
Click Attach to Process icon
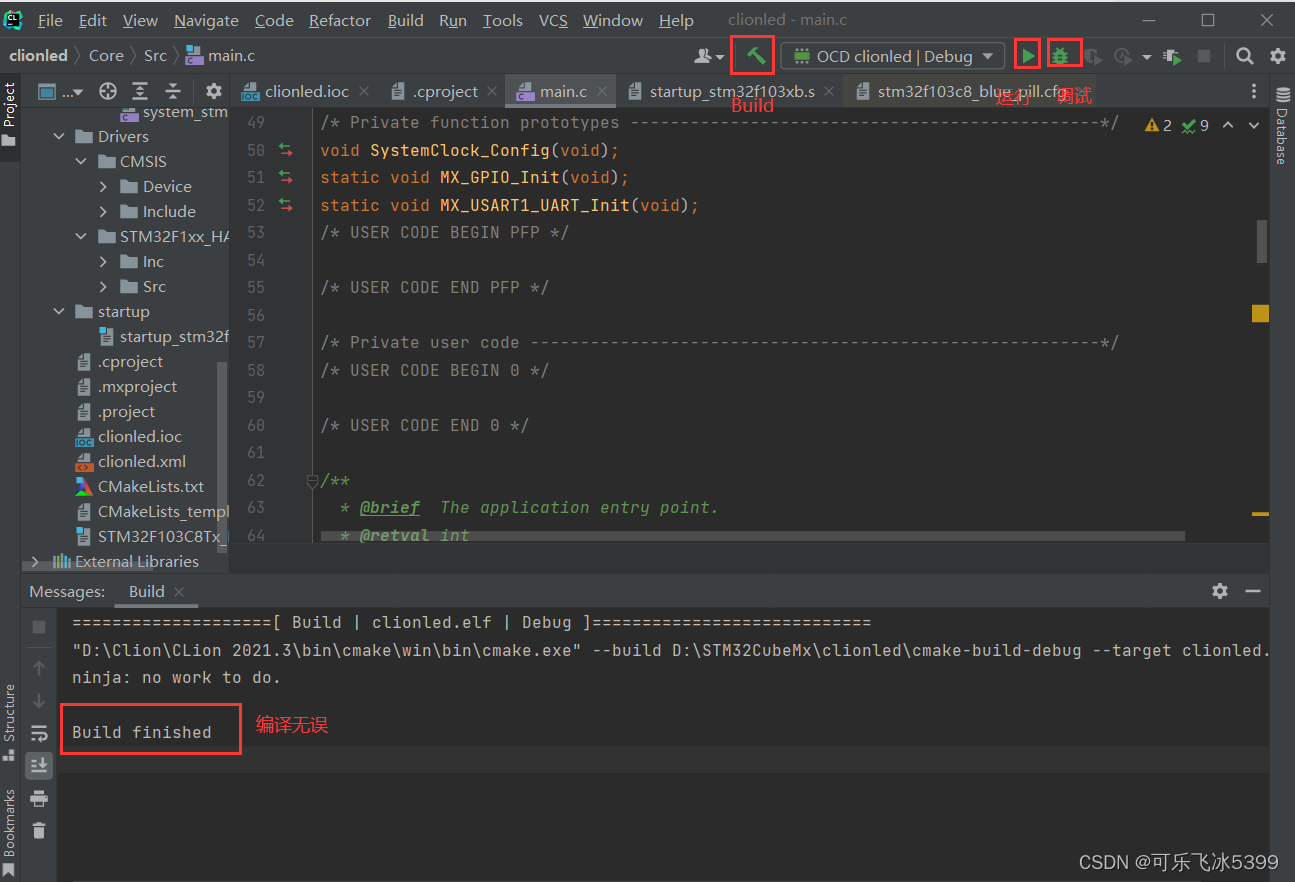(1173, 56)
